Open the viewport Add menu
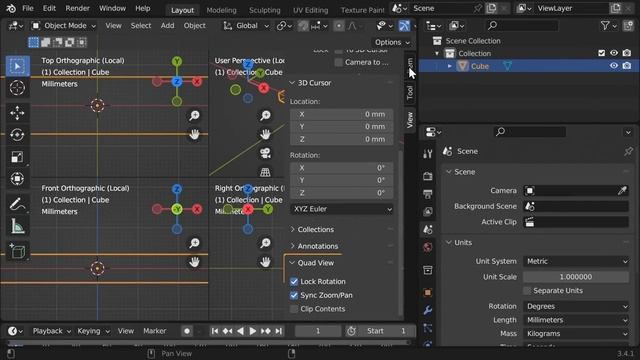 click(x=167, y=25)
